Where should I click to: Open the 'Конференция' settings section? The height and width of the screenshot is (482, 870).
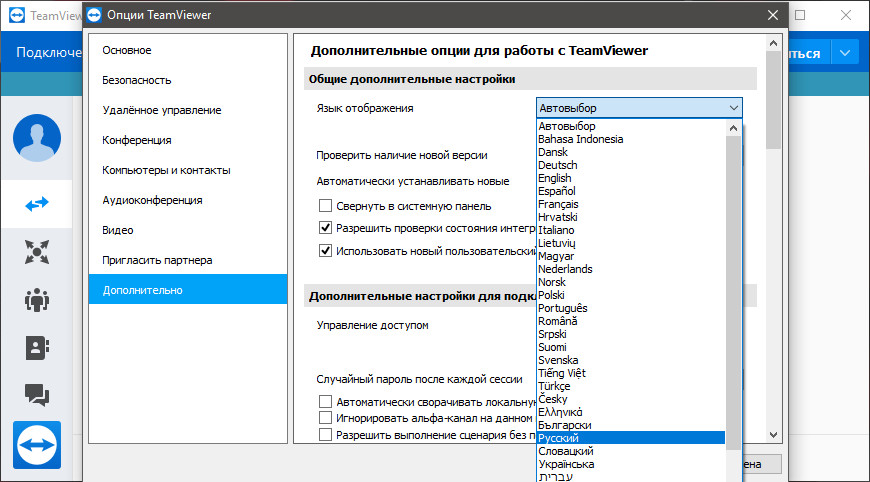pos(188,140)
